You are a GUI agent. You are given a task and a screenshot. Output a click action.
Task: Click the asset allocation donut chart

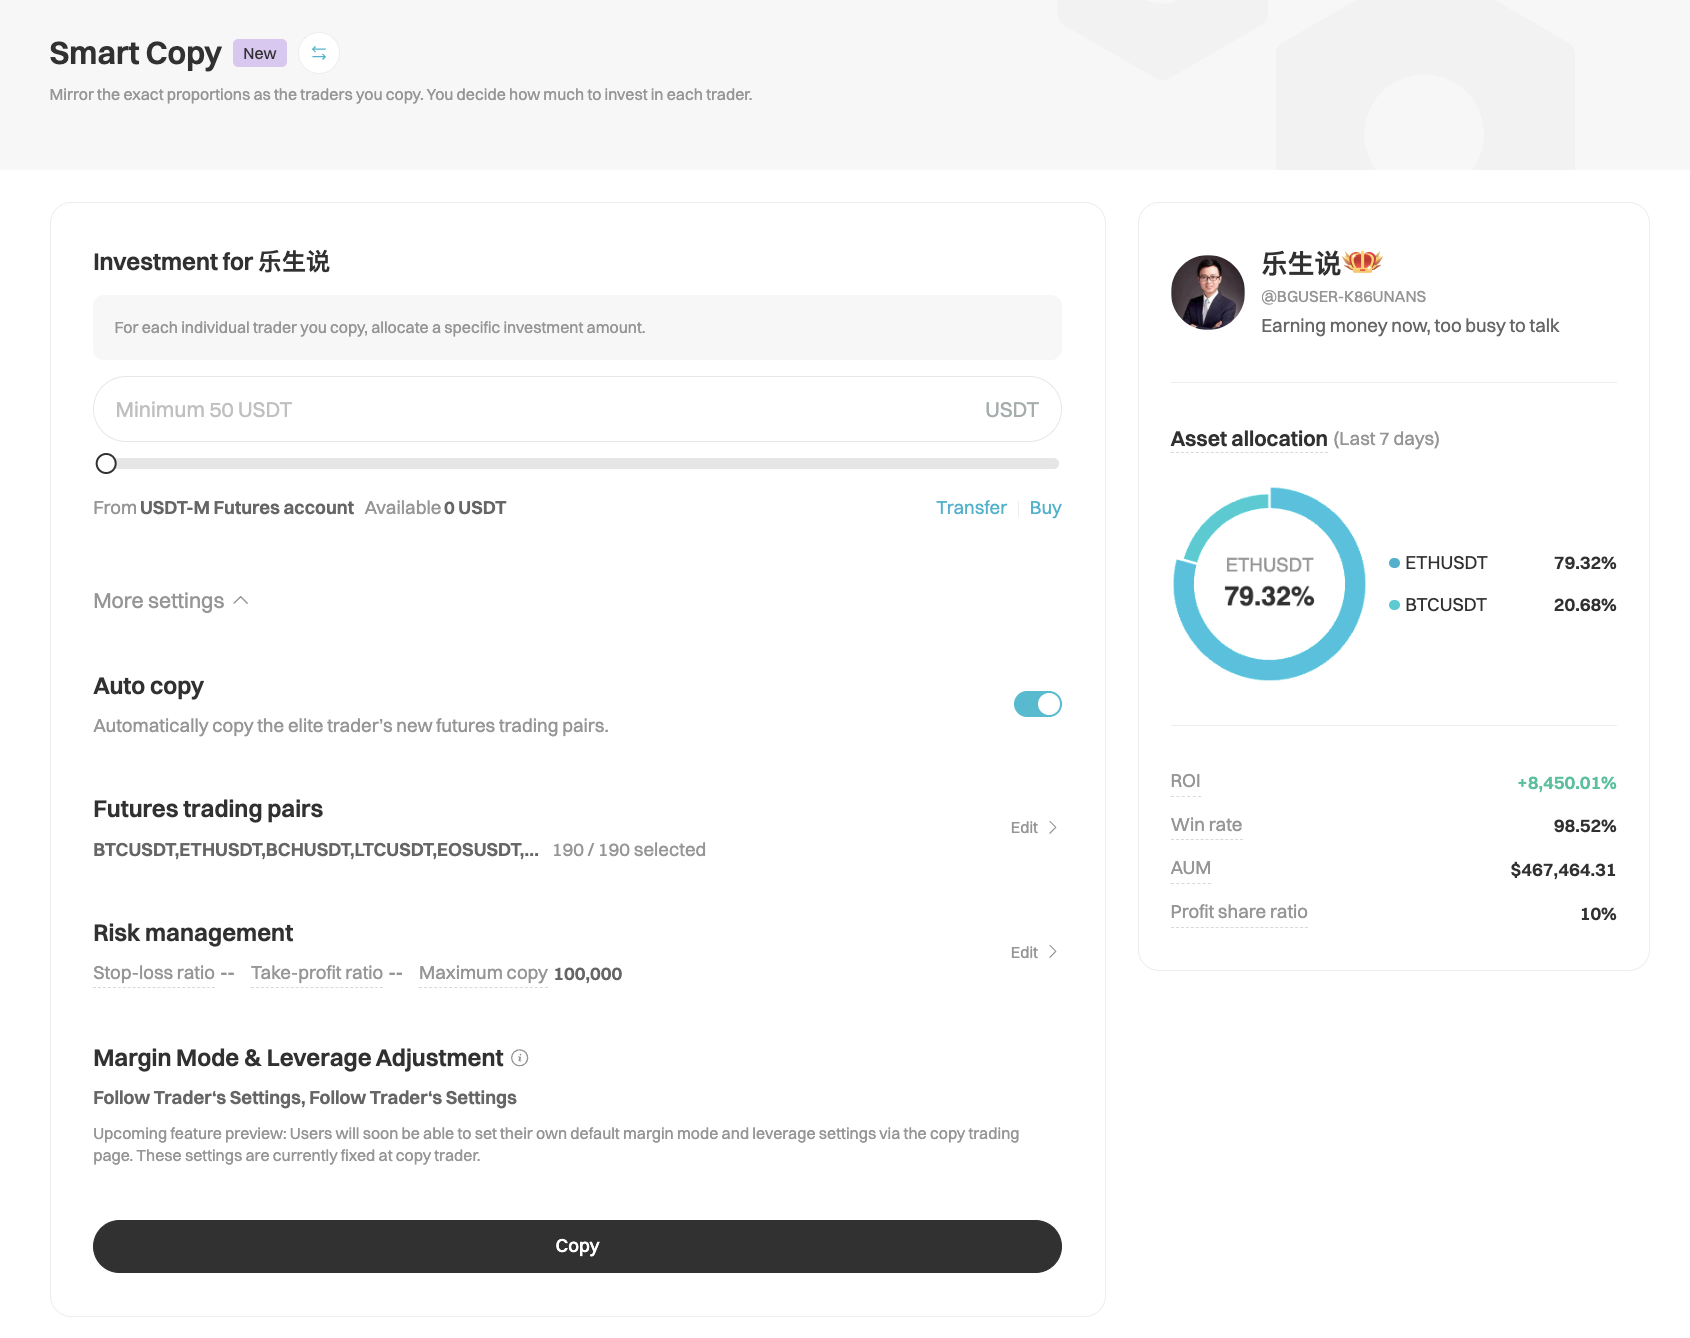tap(1269, 584)
